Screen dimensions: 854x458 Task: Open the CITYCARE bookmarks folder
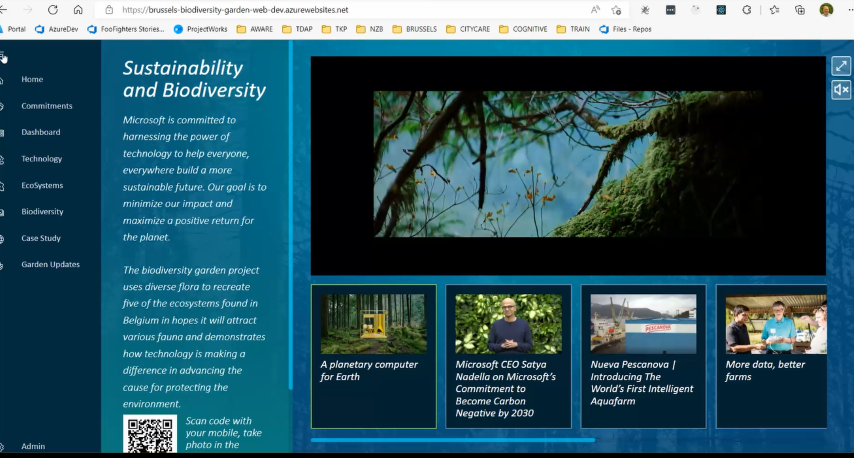point(468,29)
